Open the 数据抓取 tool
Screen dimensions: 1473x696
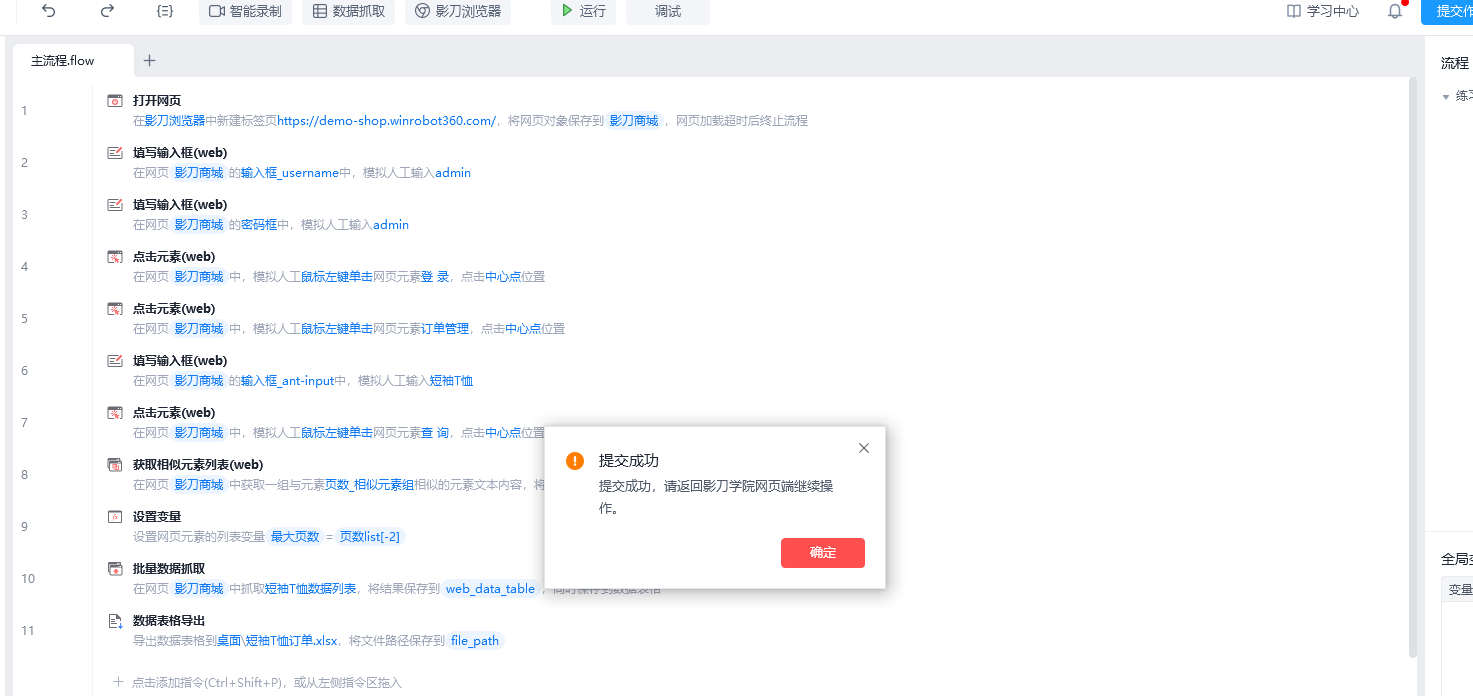point(349,11)
